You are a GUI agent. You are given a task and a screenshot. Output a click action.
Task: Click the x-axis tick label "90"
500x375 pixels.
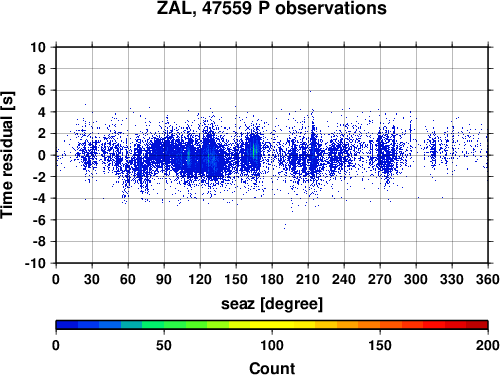coord(164,279)
